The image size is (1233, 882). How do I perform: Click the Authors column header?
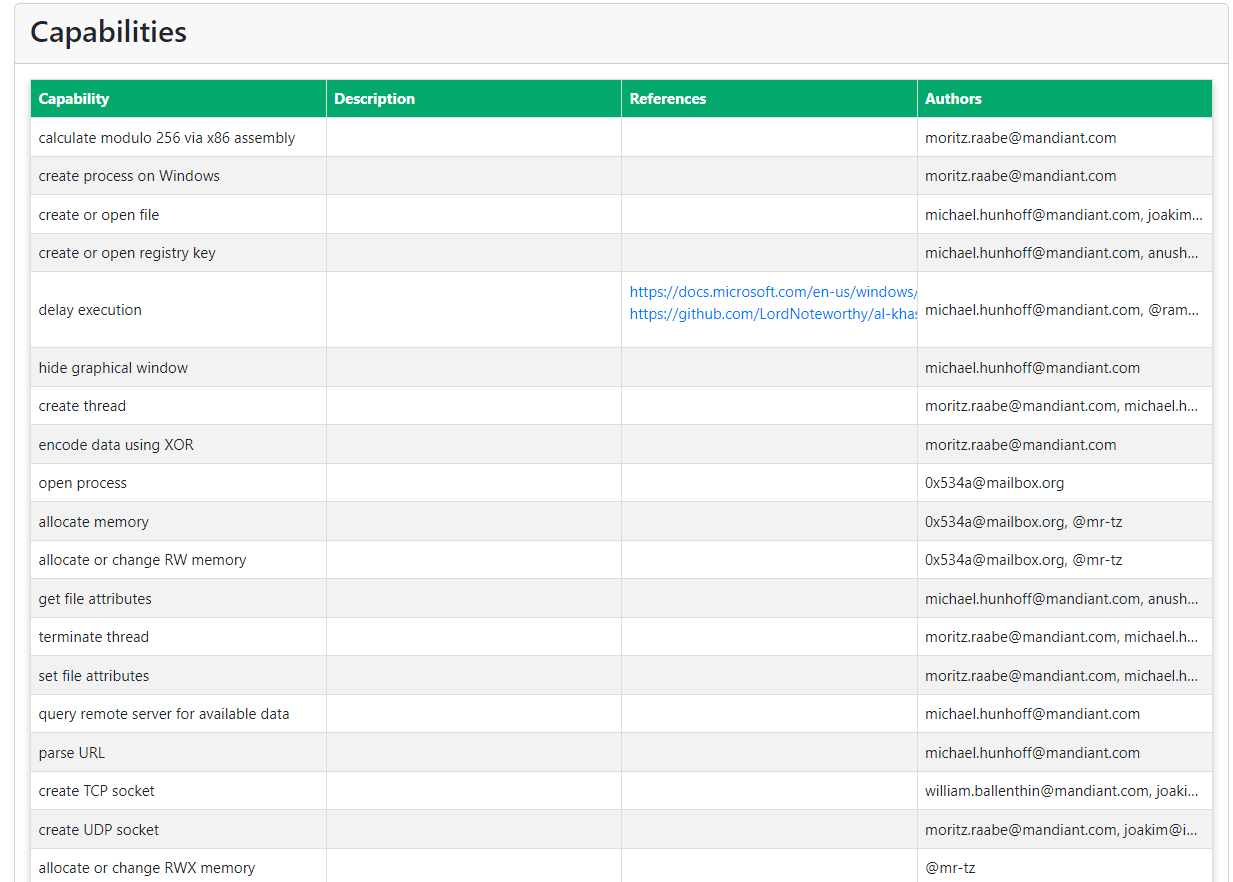pyautogui.click(x=953, y=99)
